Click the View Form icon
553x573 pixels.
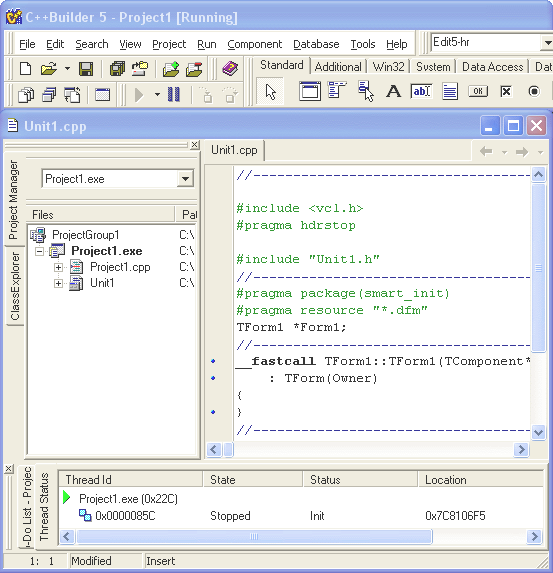pyautogui.click(x=49, y=95)
